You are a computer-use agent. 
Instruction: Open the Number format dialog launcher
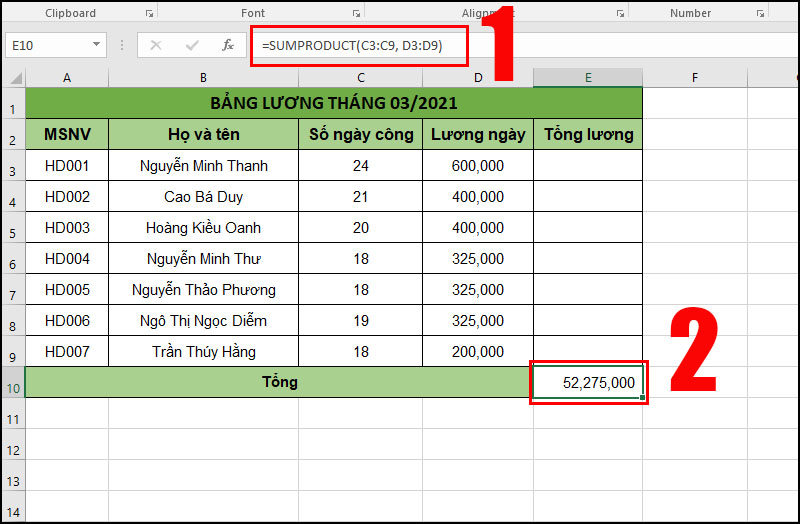(762, 14)
